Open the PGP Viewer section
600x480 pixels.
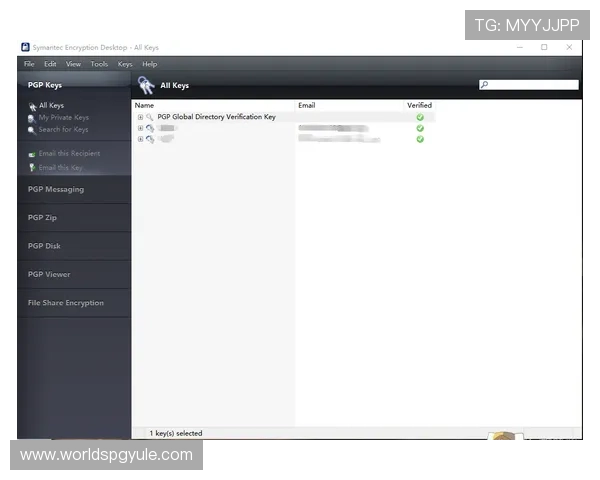74,274
